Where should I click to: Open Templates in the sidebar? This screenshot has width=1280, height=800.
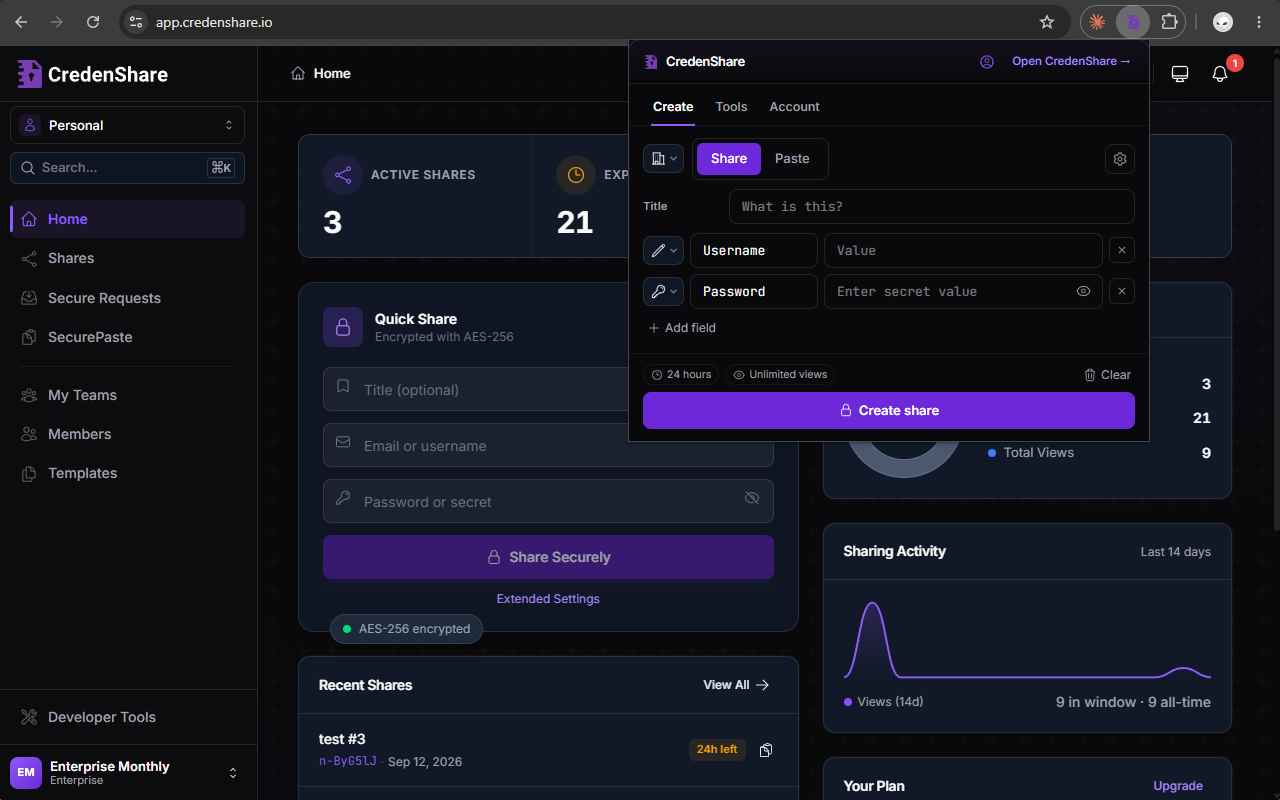click(127, 473)
